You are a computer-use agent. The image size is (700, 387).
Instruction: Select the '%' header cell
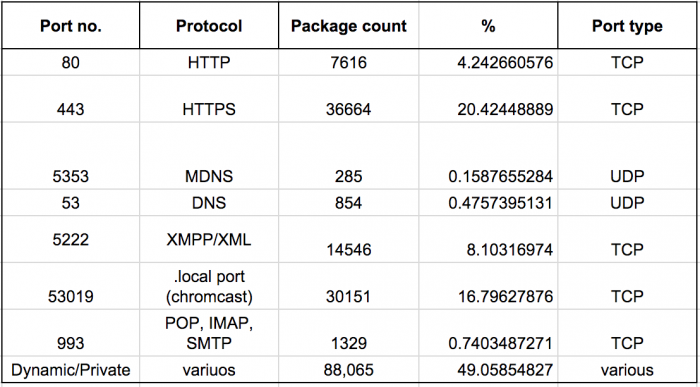coord(488,26)
